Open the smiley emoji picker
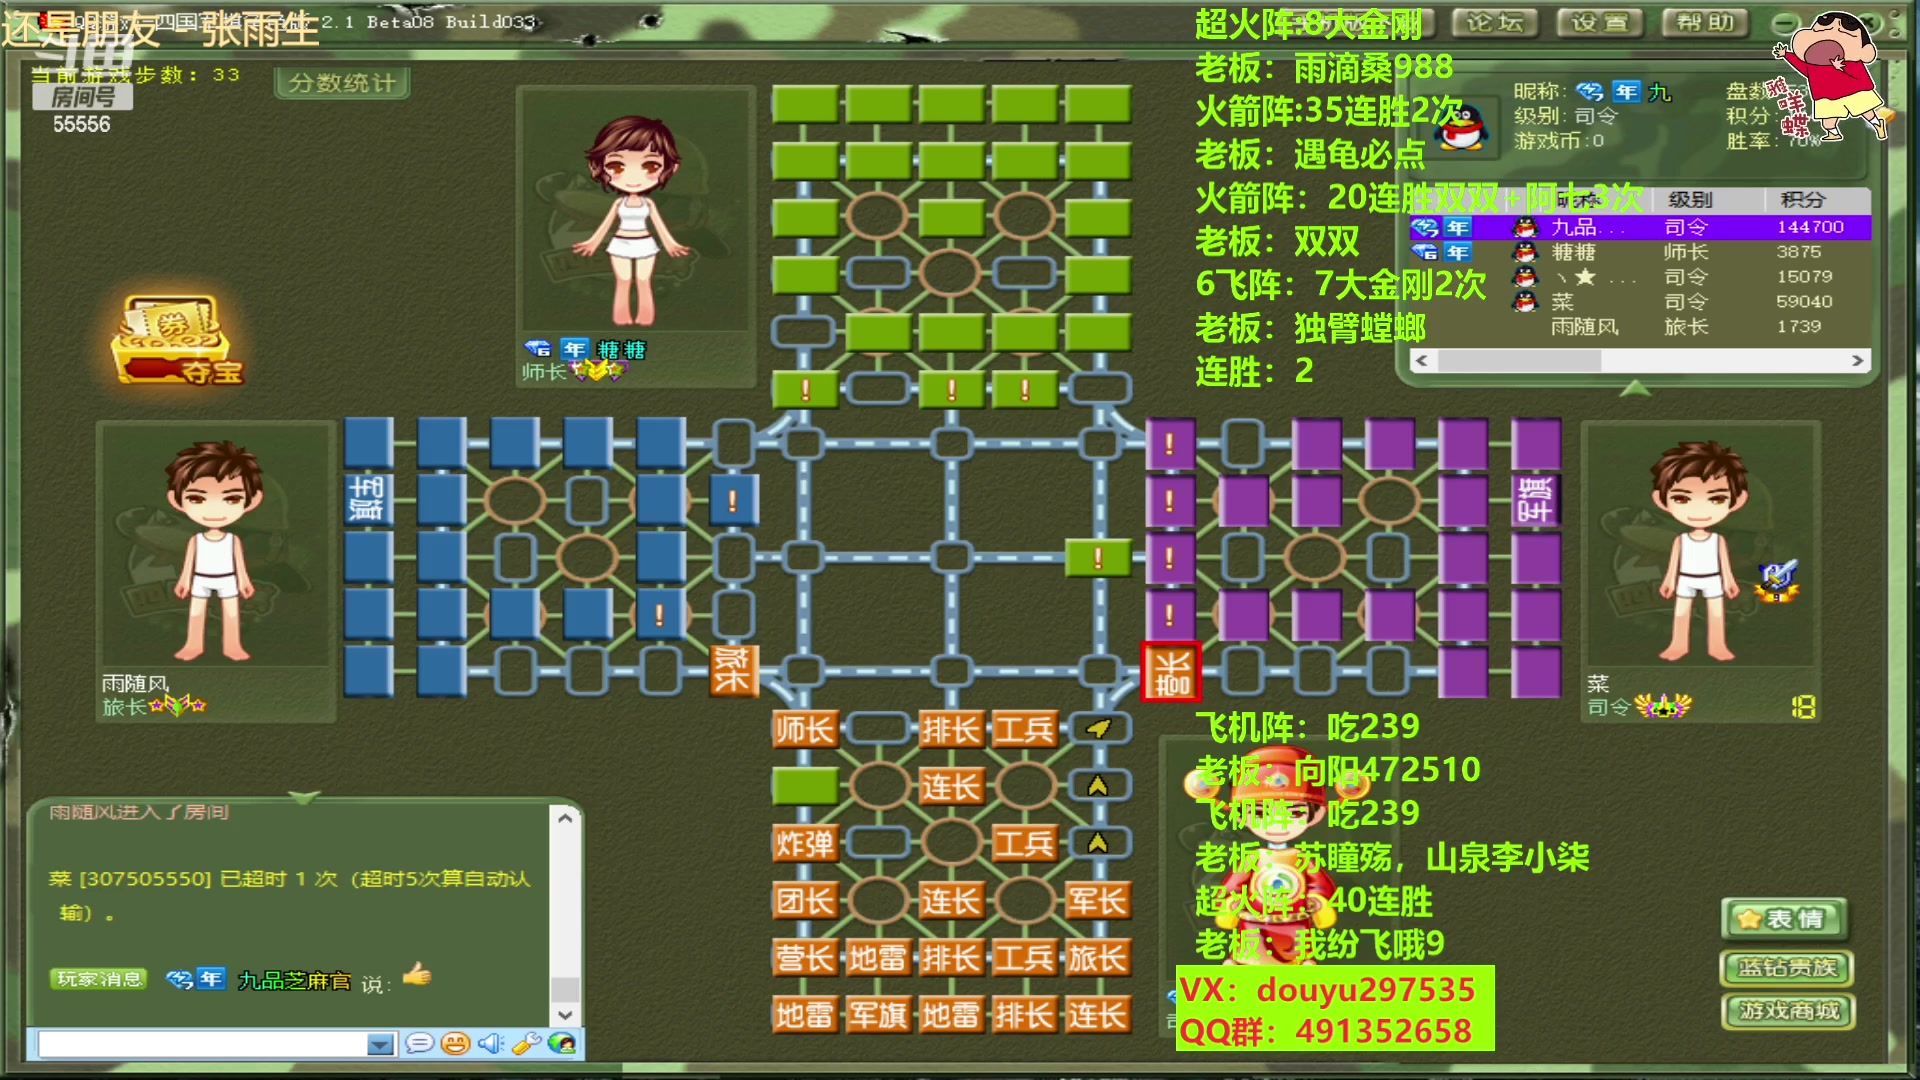This screenshot has width=1920, height=1080. point(455,1044)
